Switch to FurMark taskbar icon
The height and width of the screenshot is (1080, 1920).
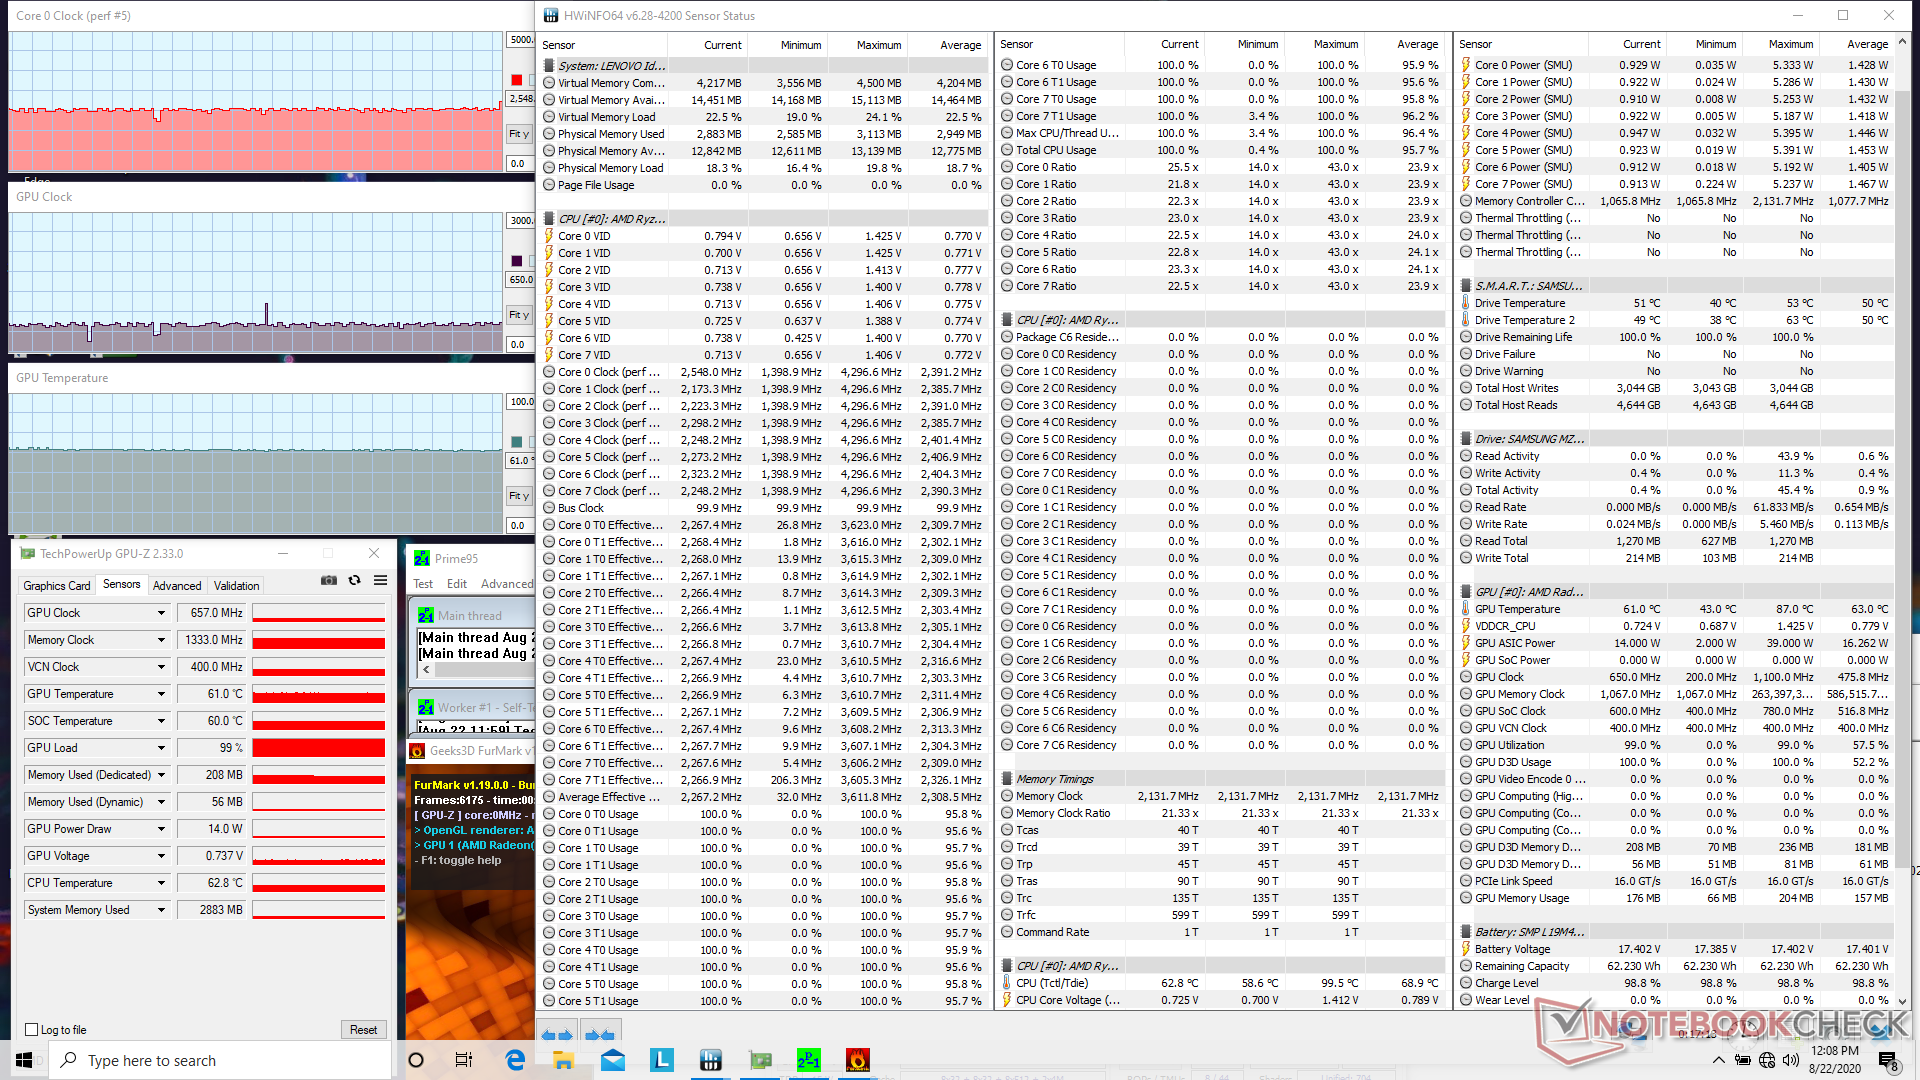click(x=857, y=1060)
